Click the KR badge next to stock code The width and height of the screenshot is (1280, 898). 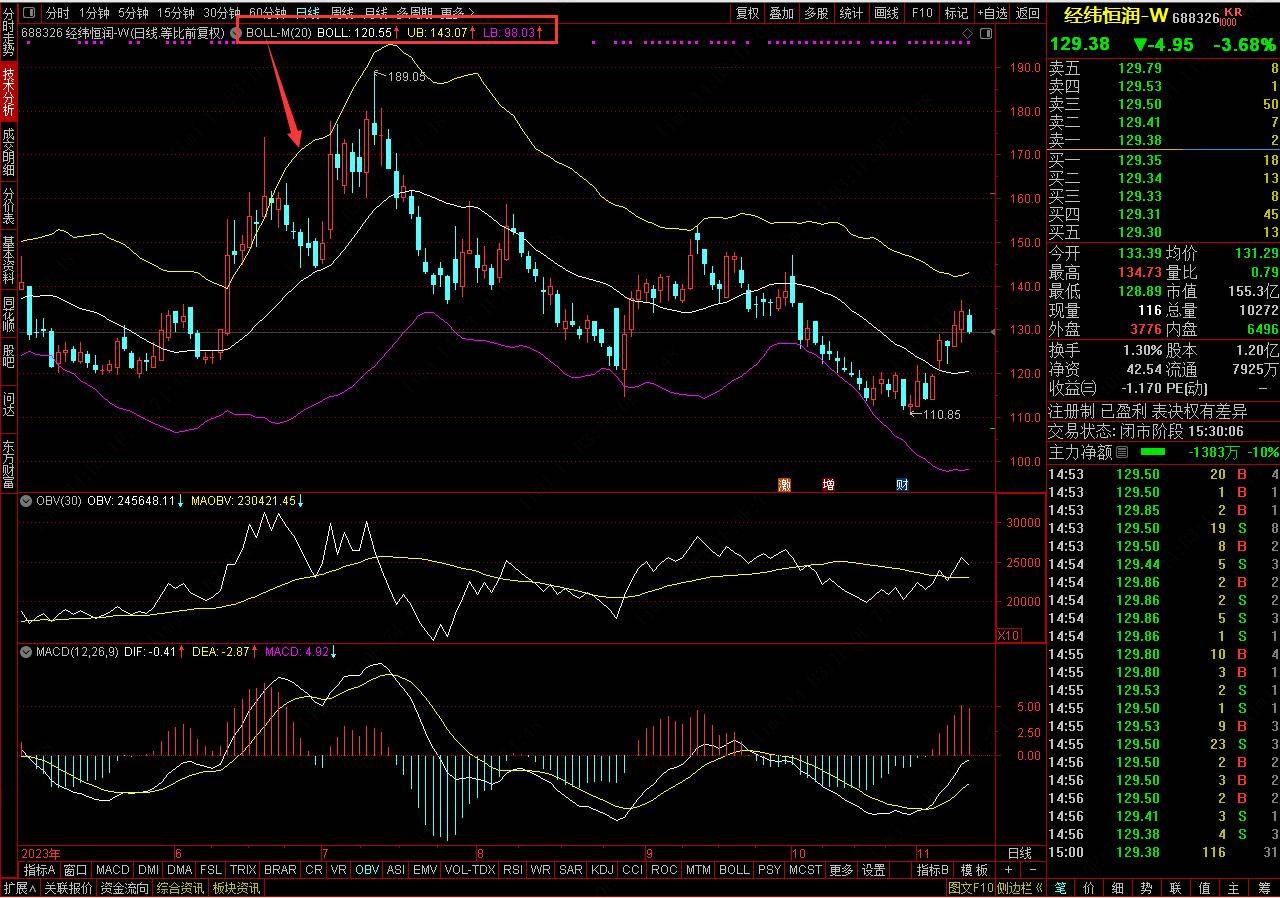[x=1232, y=15]
